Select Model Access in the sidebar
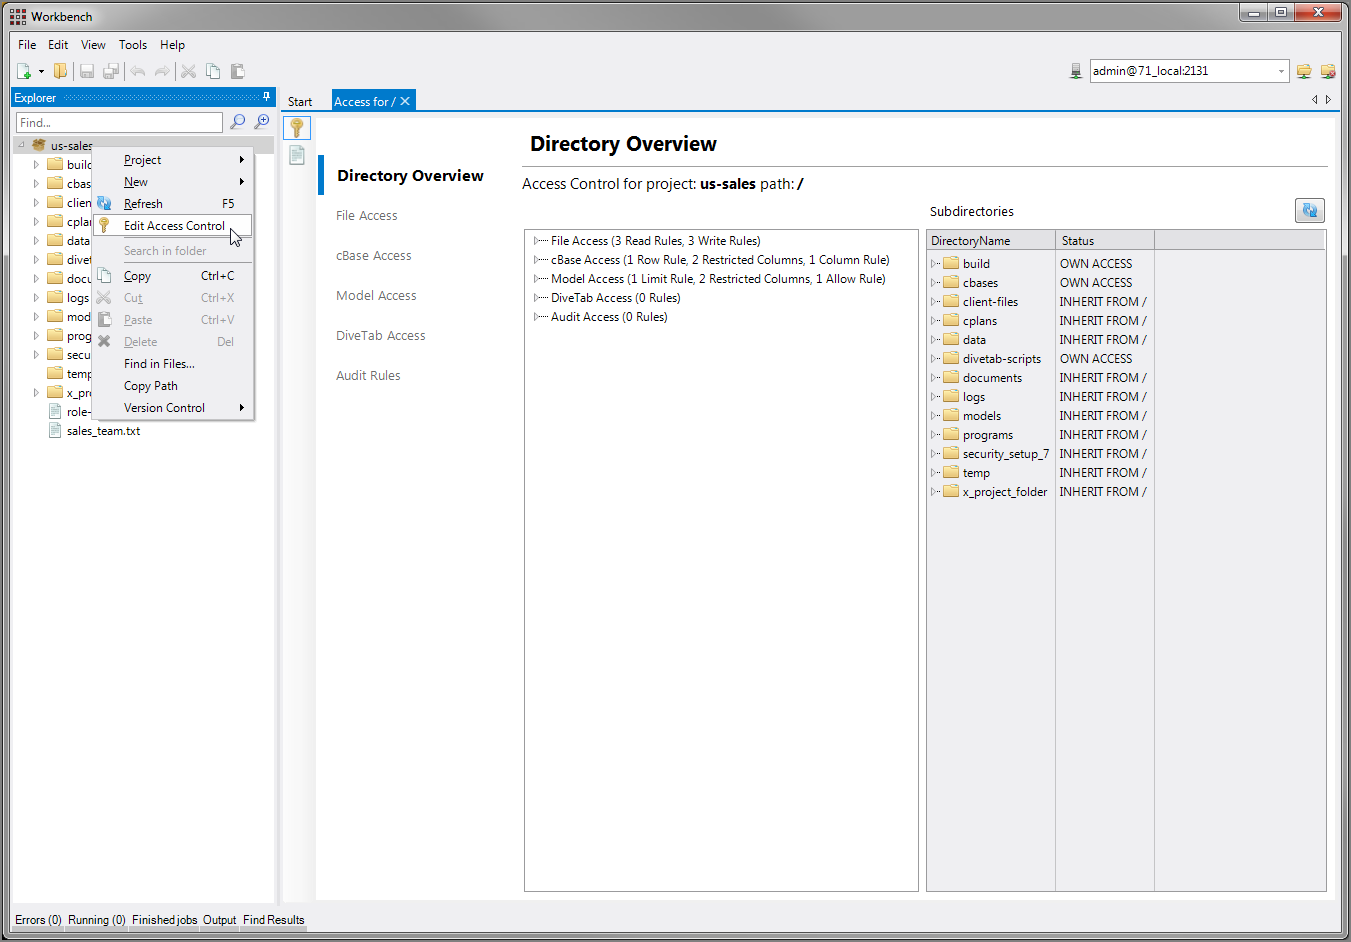Viewport: 1351px width, 942px height. click(x=376, y=295)
